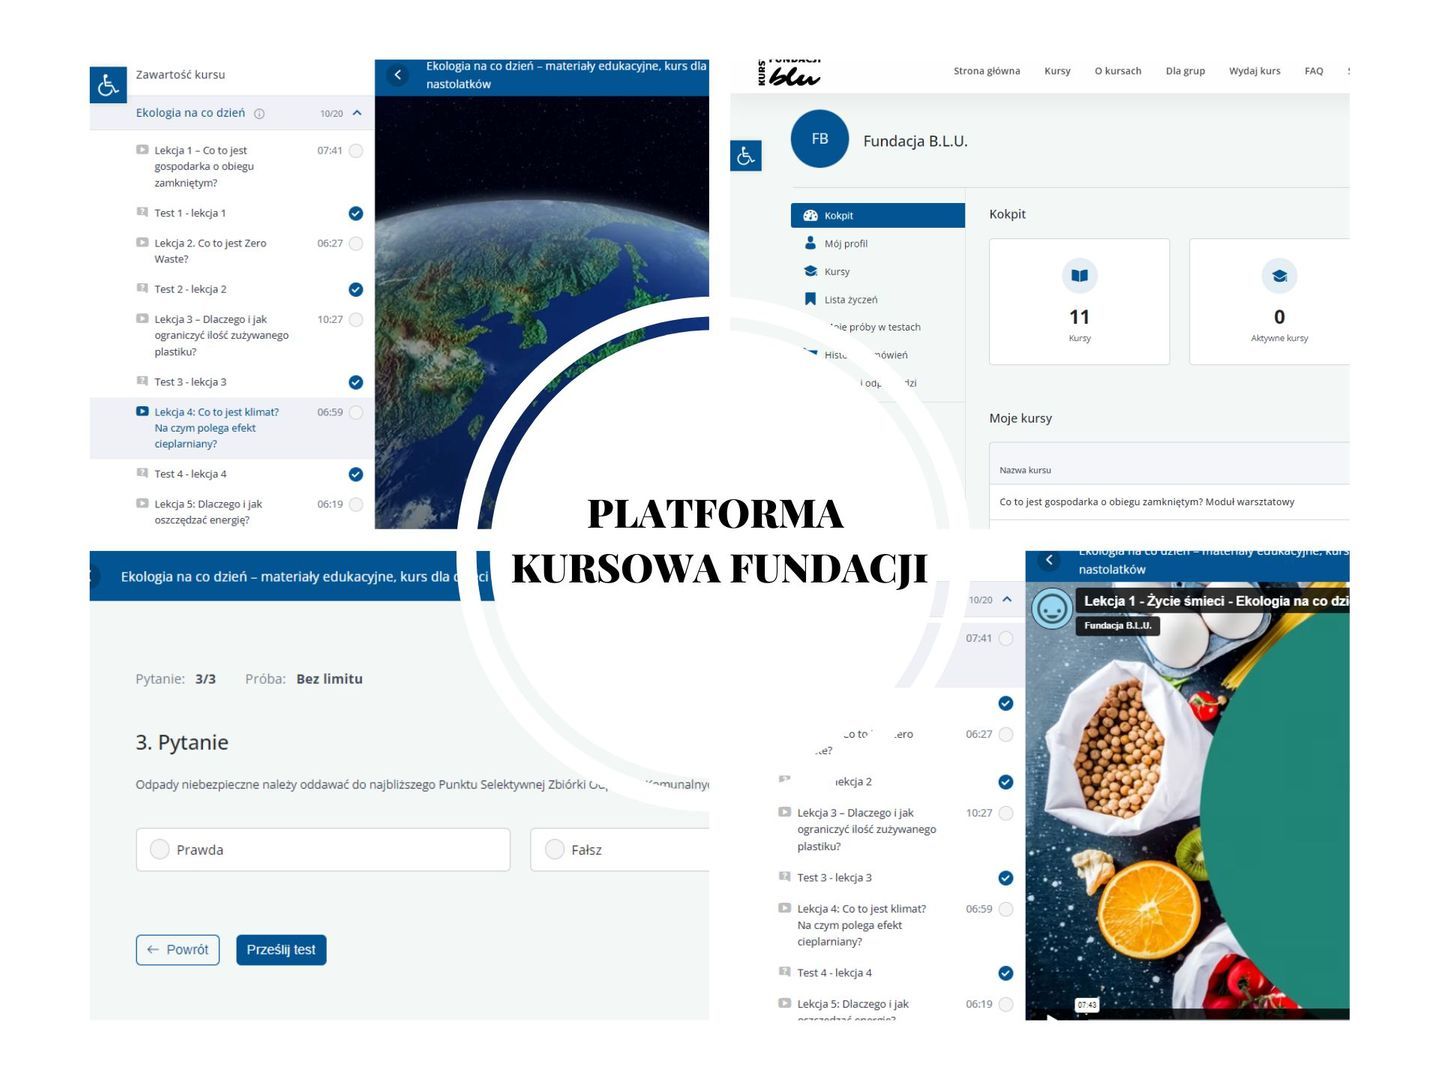The height and width of the screenshot is (1080, 1440).
Task: Open course Co to jest gospodarka o obiegu zamkniętym? Moduł warsztatowy
Action: (1147, 502)
